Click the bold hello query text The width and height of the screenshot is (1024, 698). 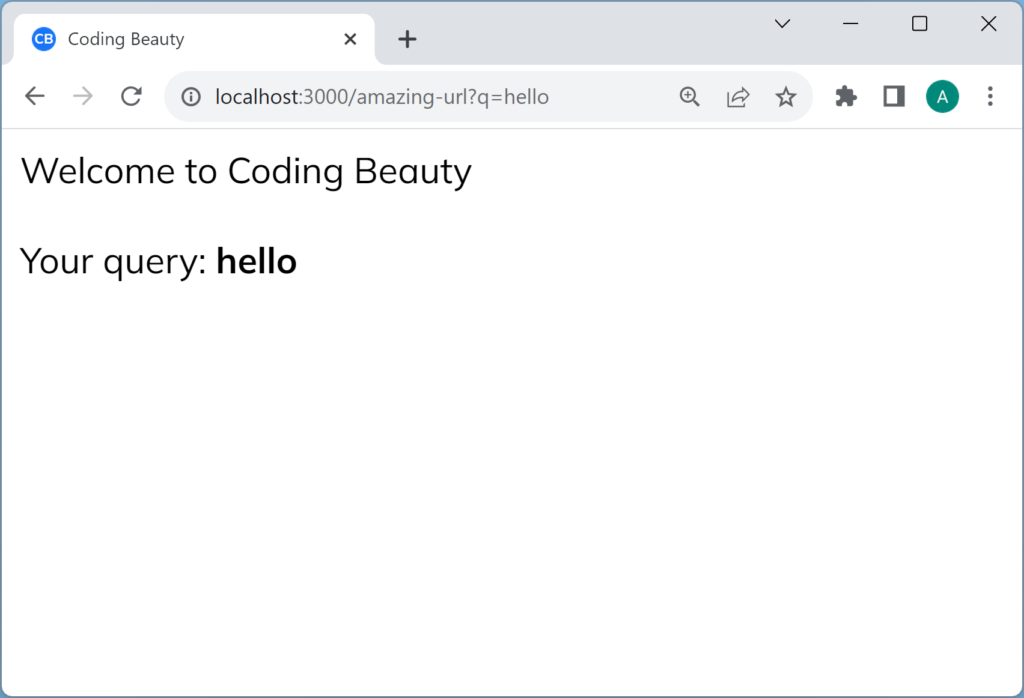(256, 261)
